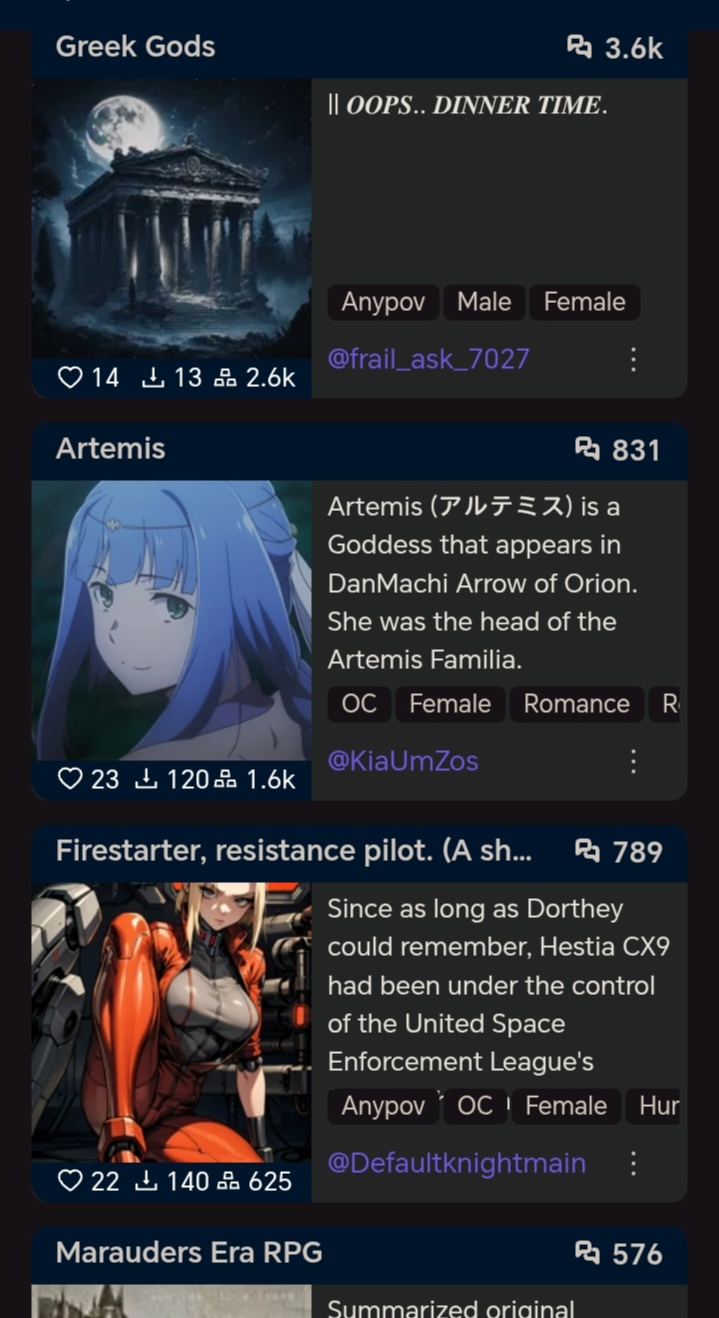Click chat icon next to 831
Image resolution: width=719 pixels, height=1318 pixels.
click(588, 448)
